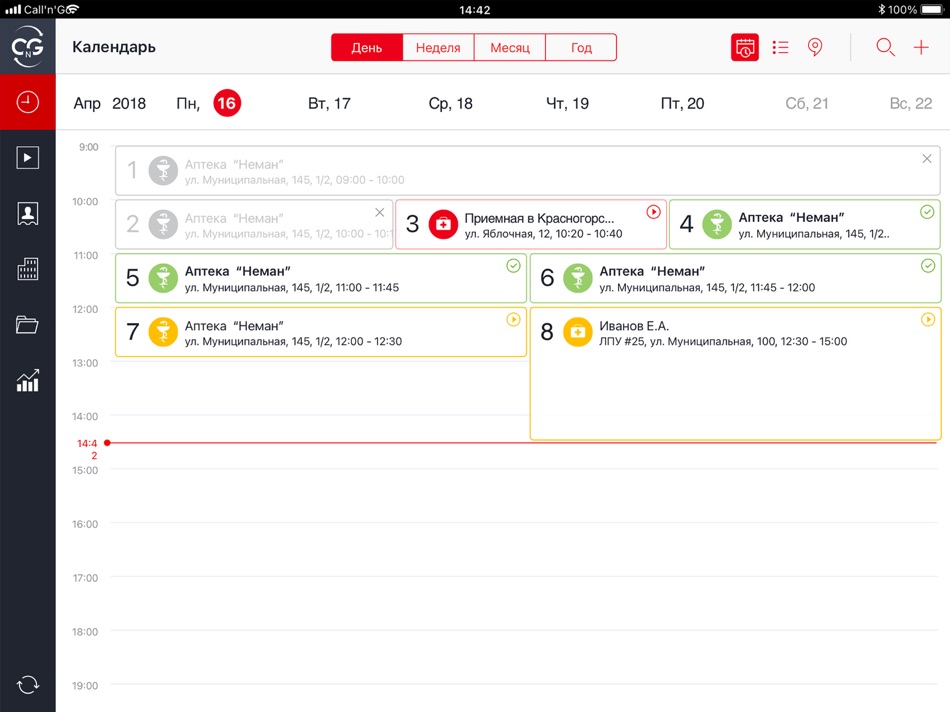
Task: Tap the green pharmacy icon of visit 4
Action: click(x=717, y=224)
